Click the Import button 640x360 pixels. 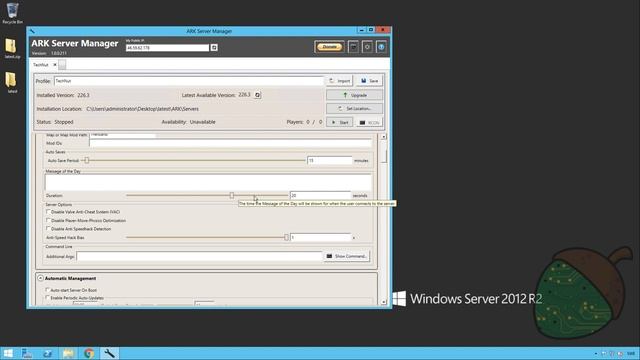(x=340, y=81)
